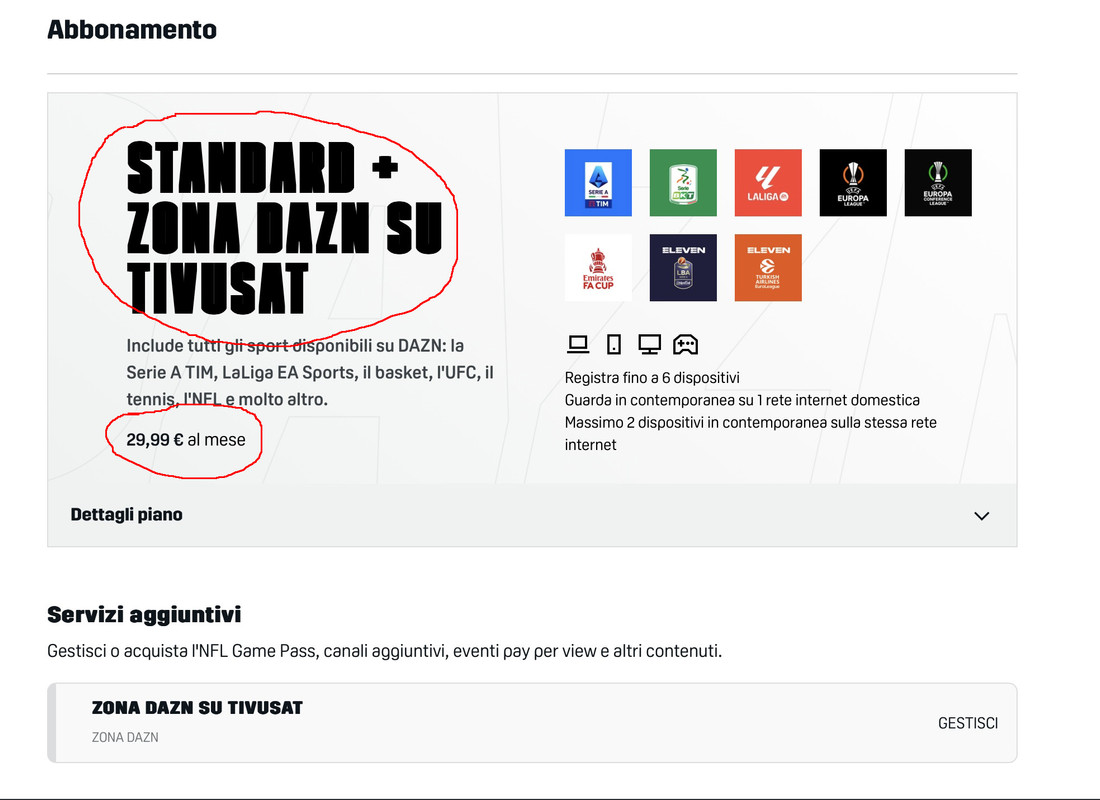Click GESTISCI for Zona DAZN su Tivusat

pos(967,723)
